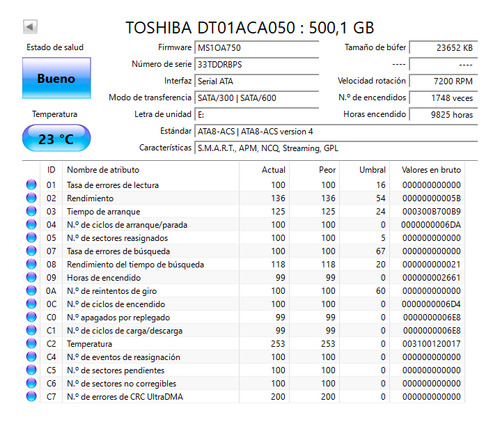The image size is (500, 438).
Task: Click status orb for attribute 04
Action: point(31,224)
